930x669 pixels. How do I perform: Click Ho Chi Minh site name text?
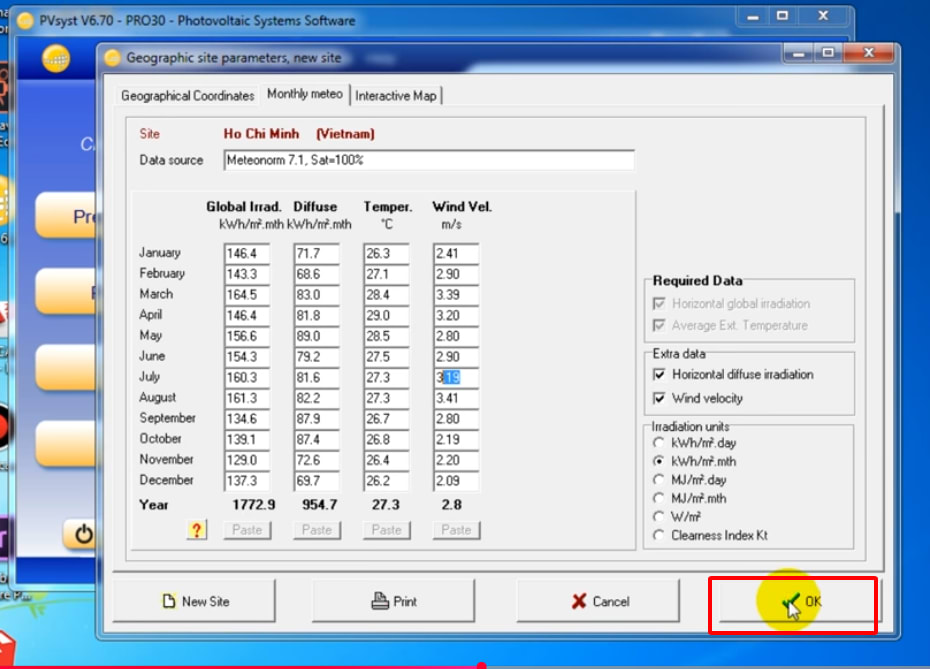(x=261, y=133)
